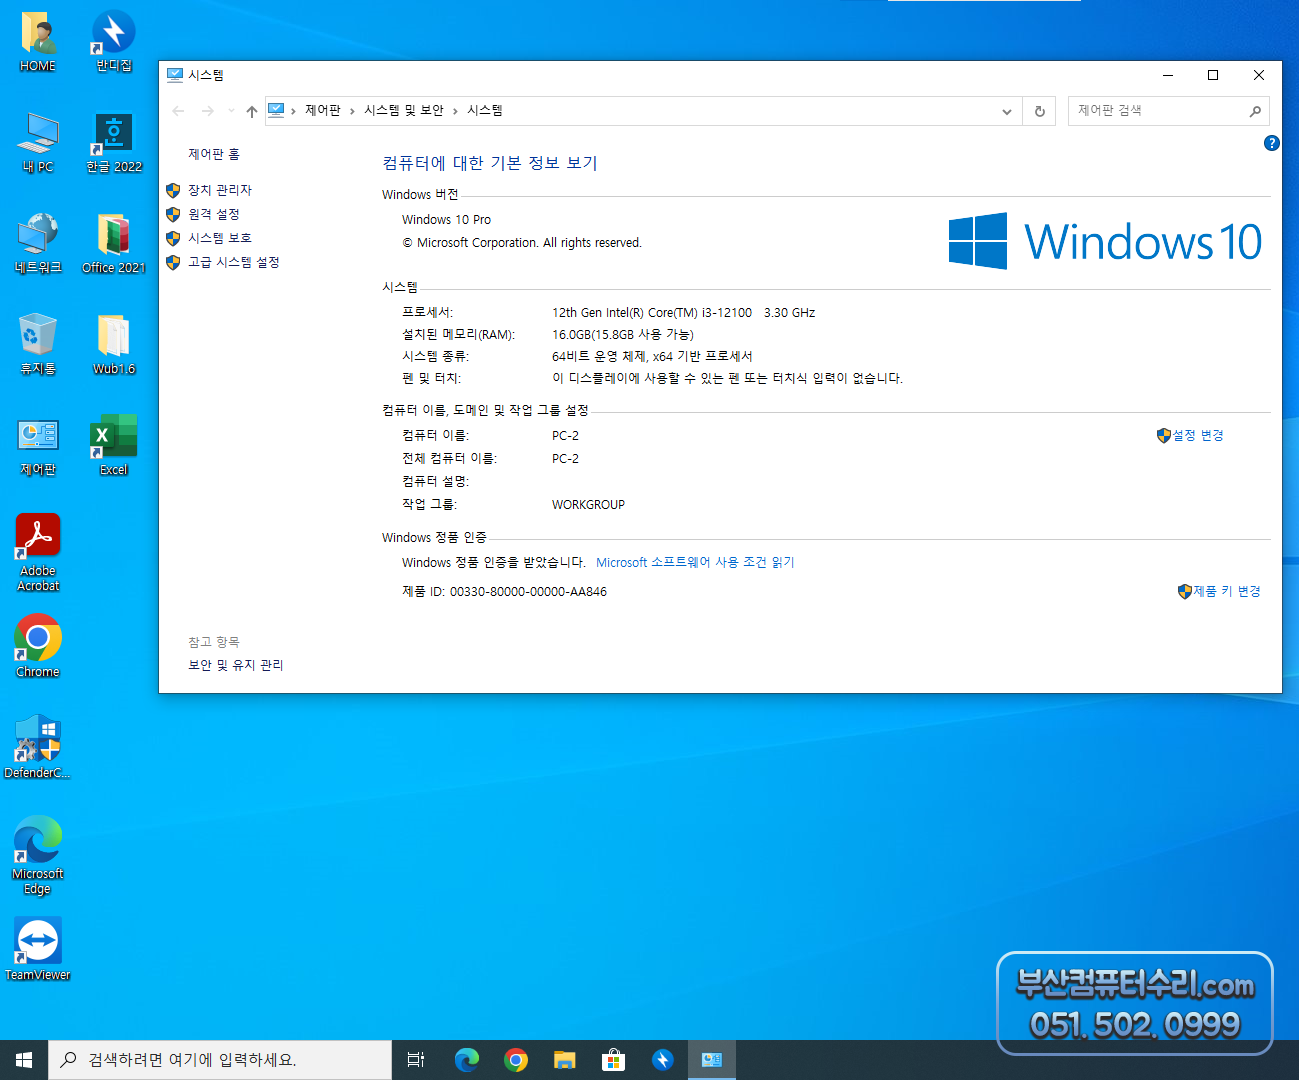Maximize the 시스템 window

1213,75
